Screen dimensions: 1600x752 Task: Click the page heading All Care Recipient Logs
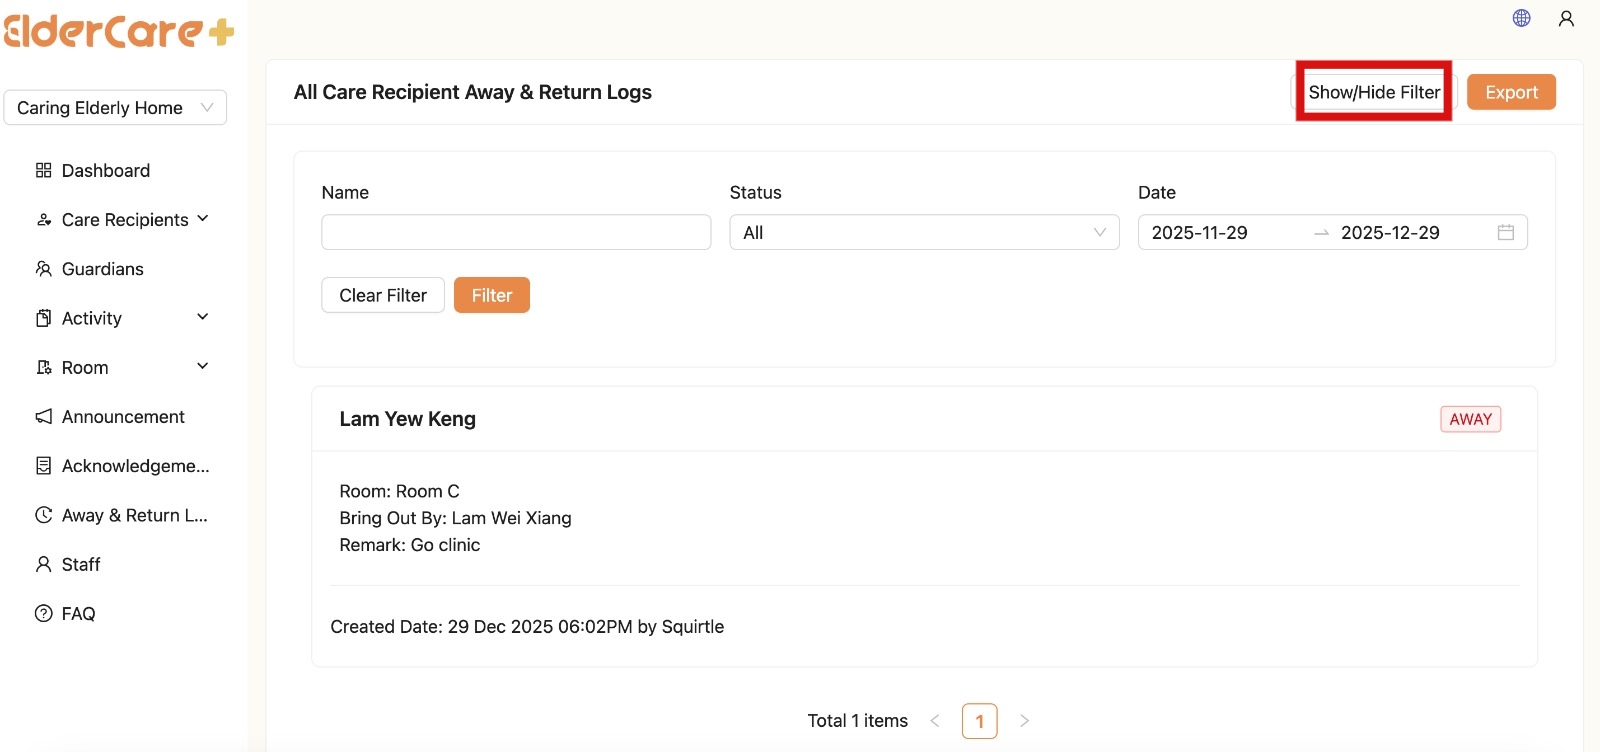click(x=472, y=92)
